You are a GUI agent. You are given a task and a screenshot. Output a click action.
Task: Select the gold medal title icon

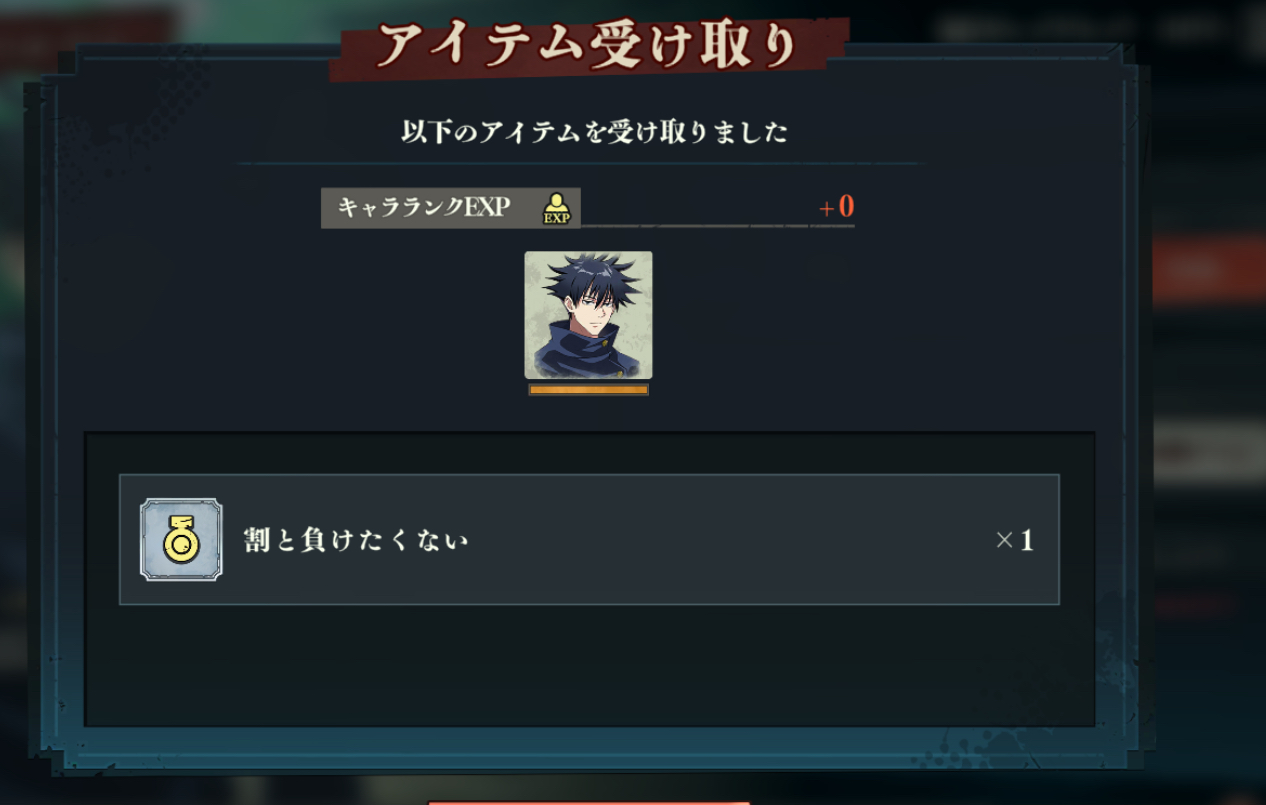[x=181, y=540]
